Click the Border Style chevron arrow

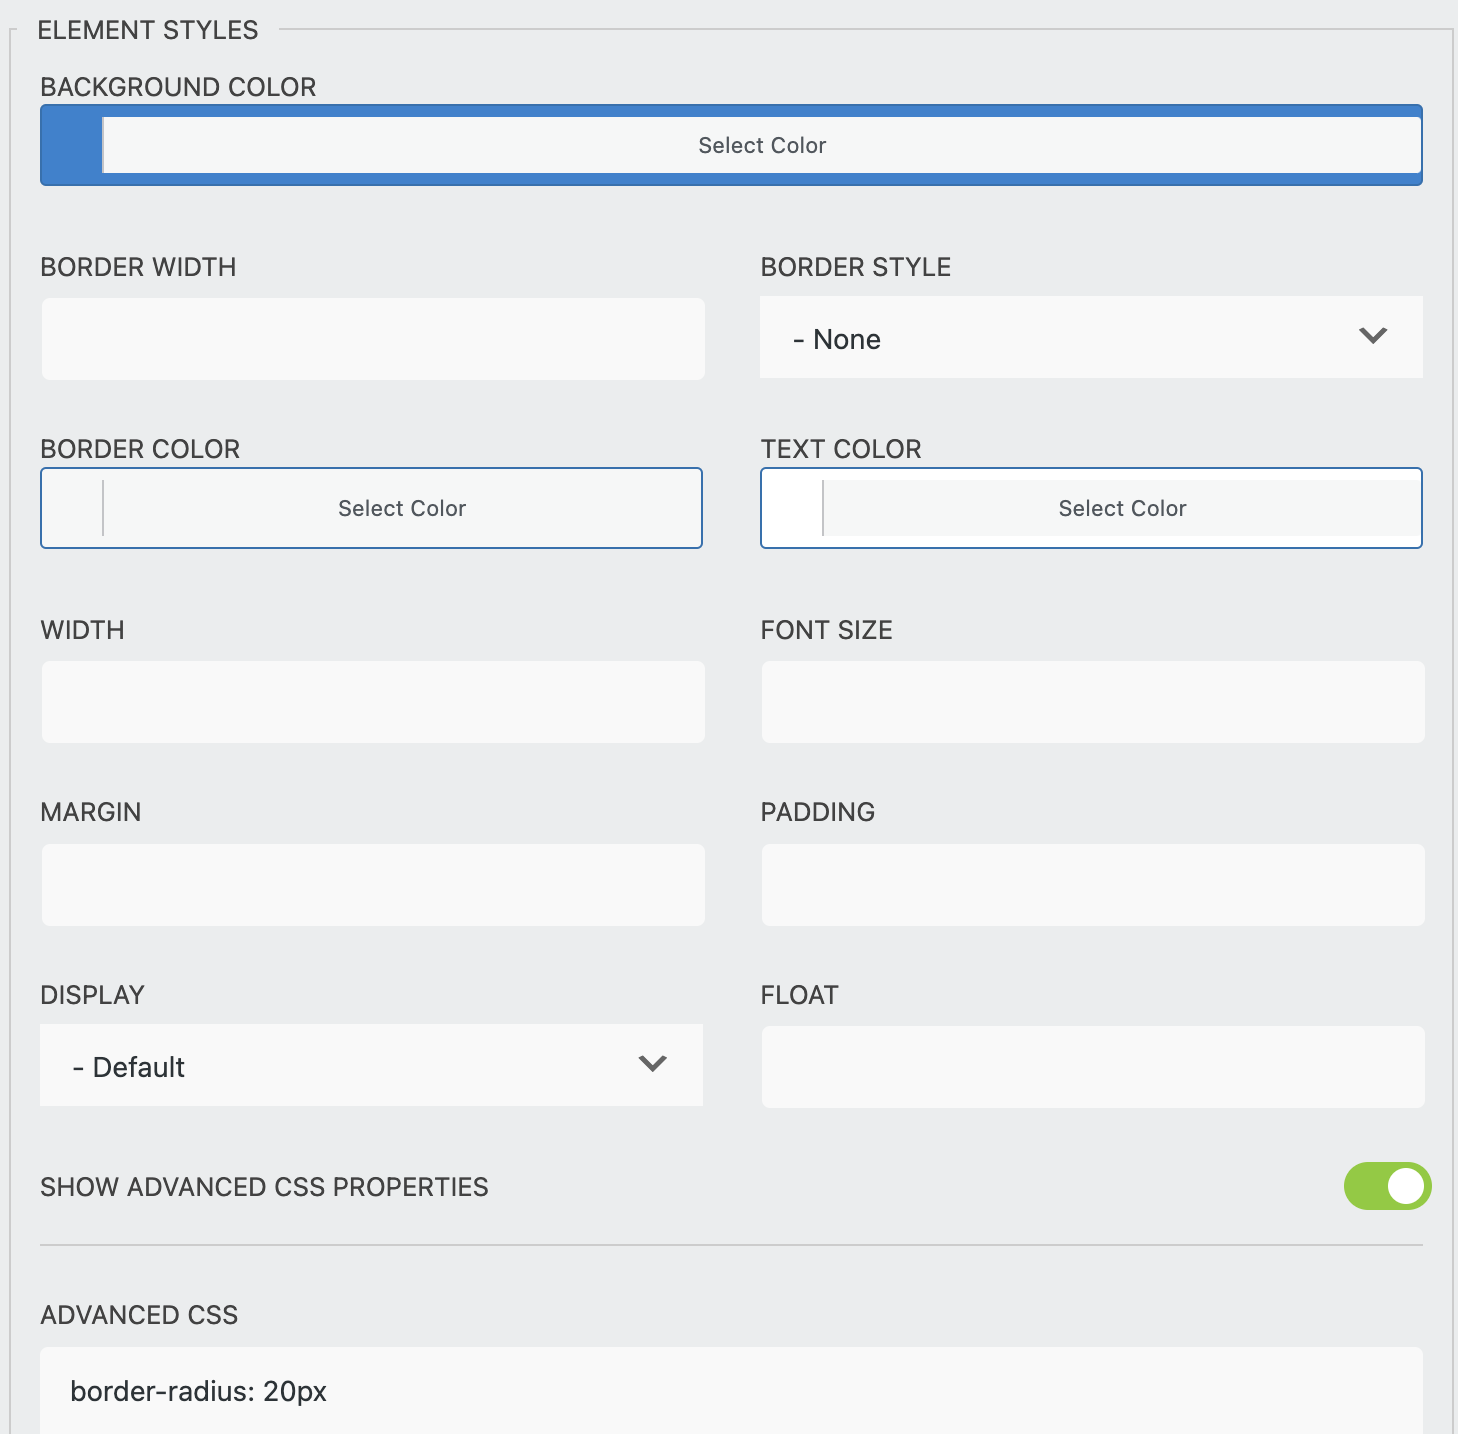click(x=1374, y=337)
